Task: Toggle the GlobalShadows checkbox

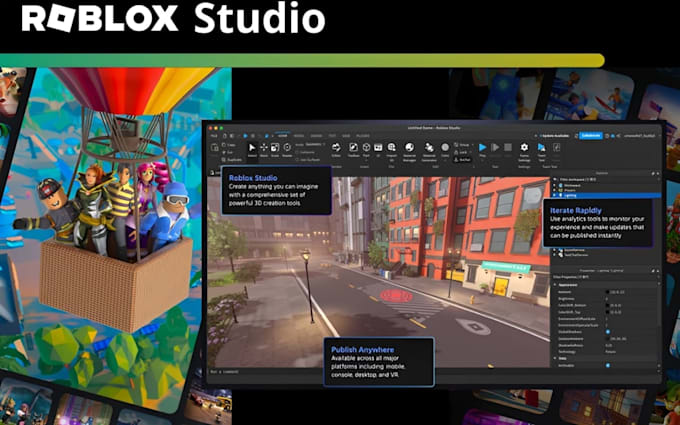Action: 608,332
